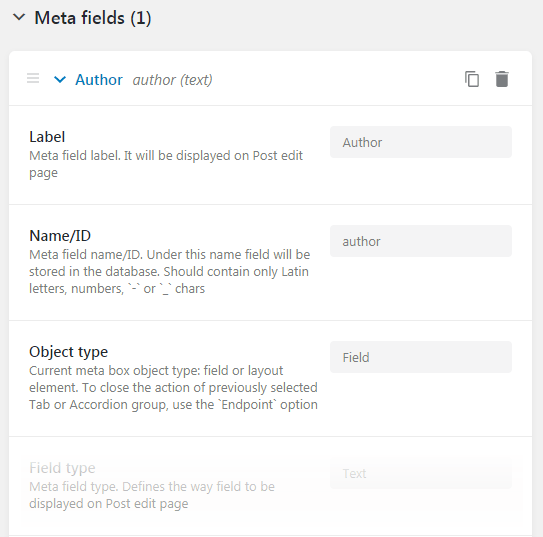Image resolution: width=543 pixels, height=537 pixels.
Task: Focus the Label input containing Author
Action: (421, 142)
